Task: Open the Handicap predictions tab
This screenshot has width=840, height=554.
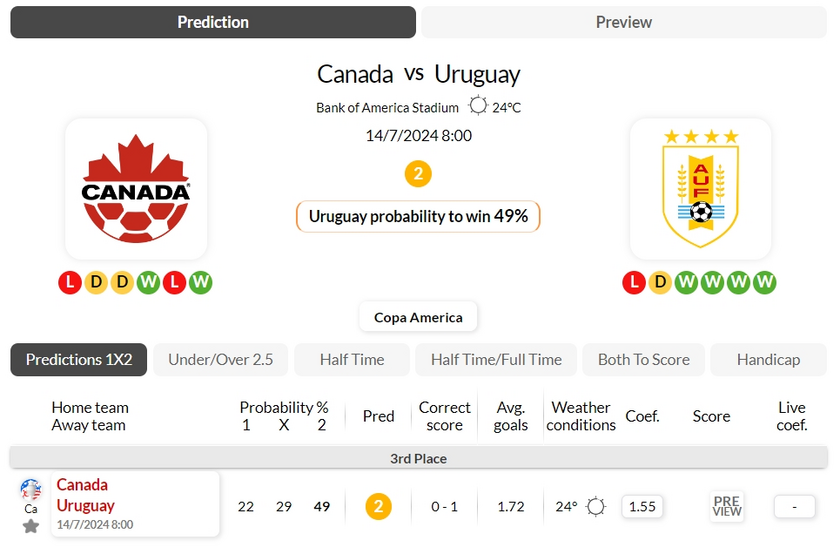Action: pos(768,359)
